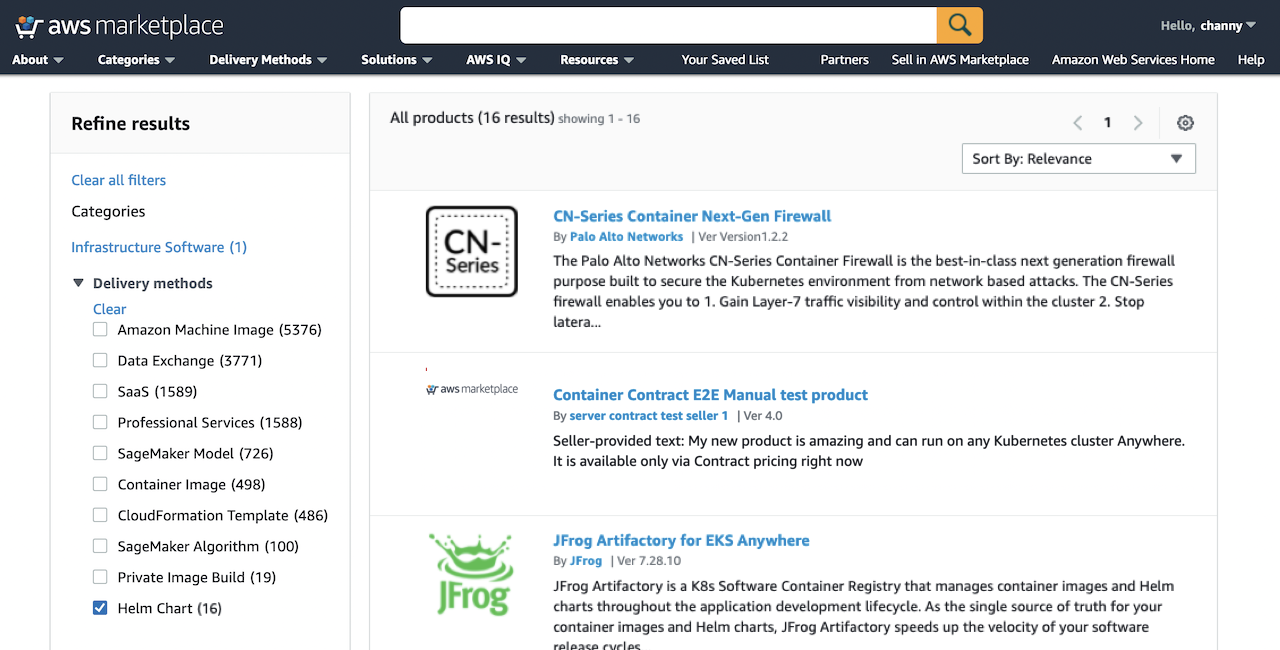Open the Sort By Relevance dropdown

coord(1078,159)
